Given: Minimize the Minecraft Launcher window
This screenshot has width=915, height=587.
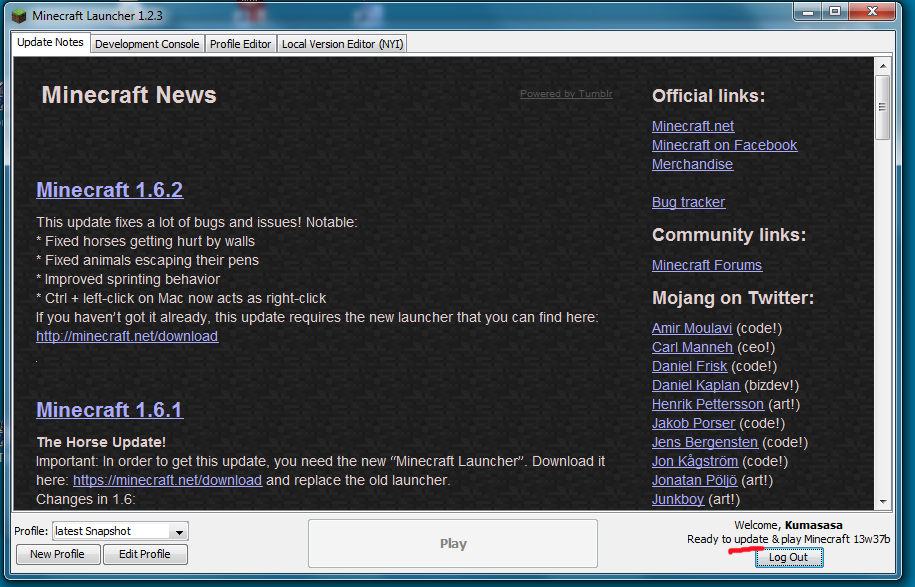Looking at the screenshot, I should tap(808, 12).
